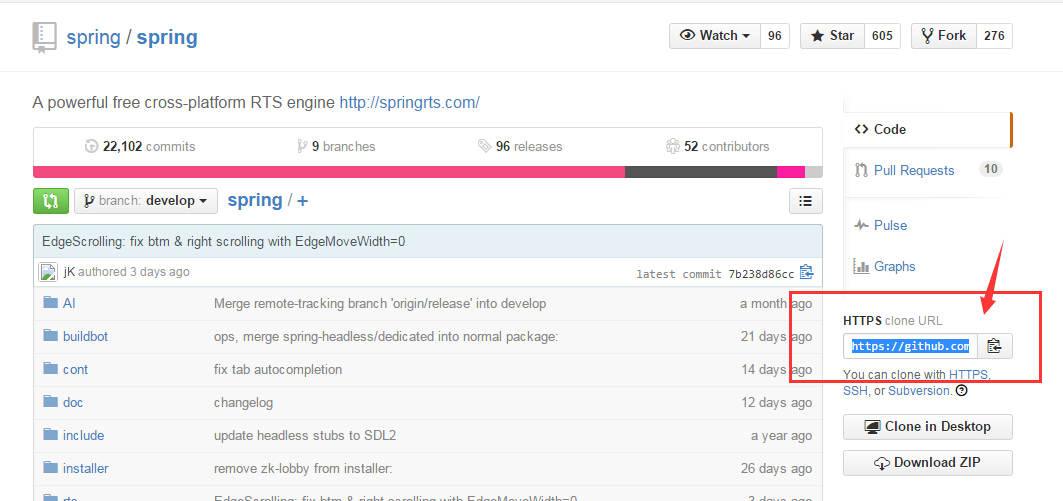
Task: Open the EdgeScrolling commit message
Action: click(224, 241)
